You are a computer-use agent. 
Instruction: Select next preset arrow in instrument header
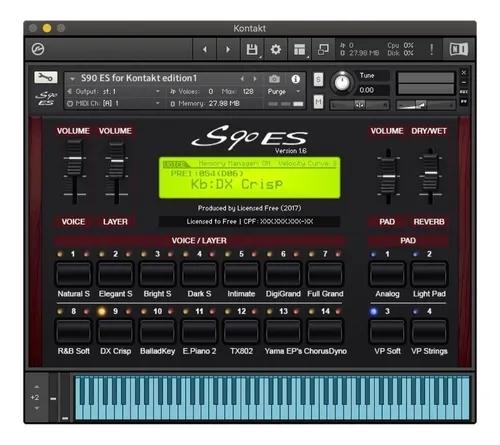click(255, 79)
